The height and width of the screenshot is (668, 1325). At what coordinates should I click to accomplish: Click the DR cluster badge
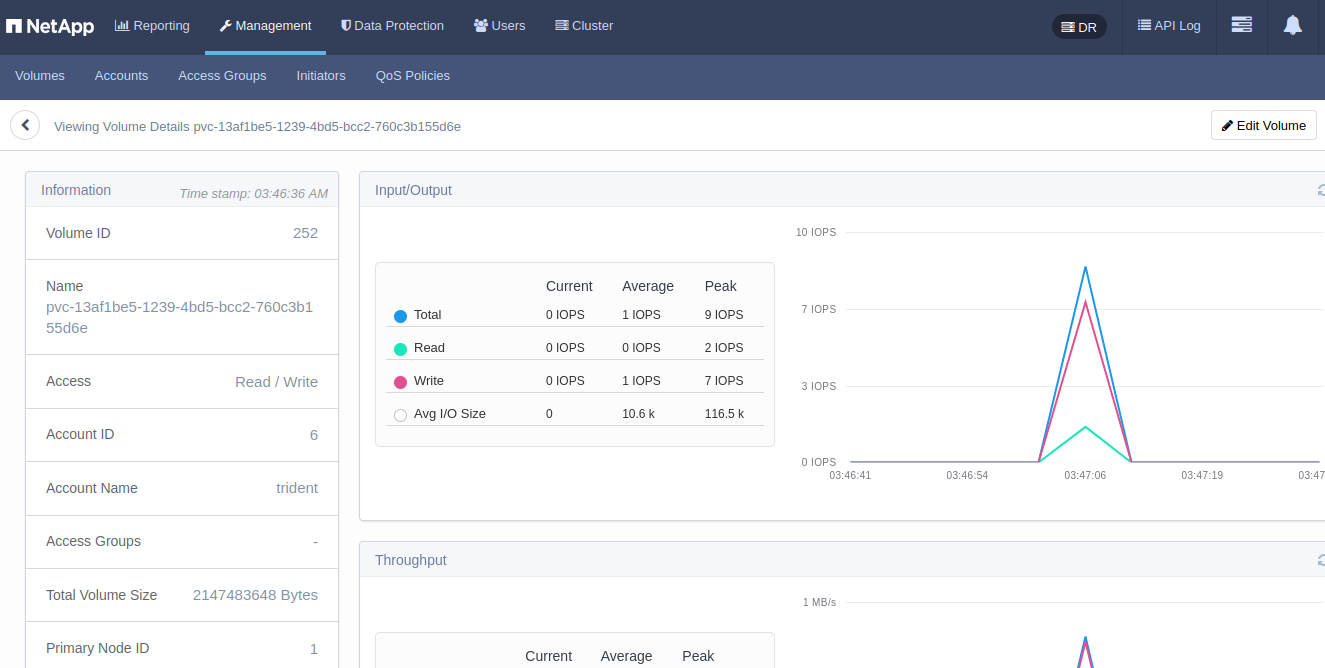click(1079, 27)
